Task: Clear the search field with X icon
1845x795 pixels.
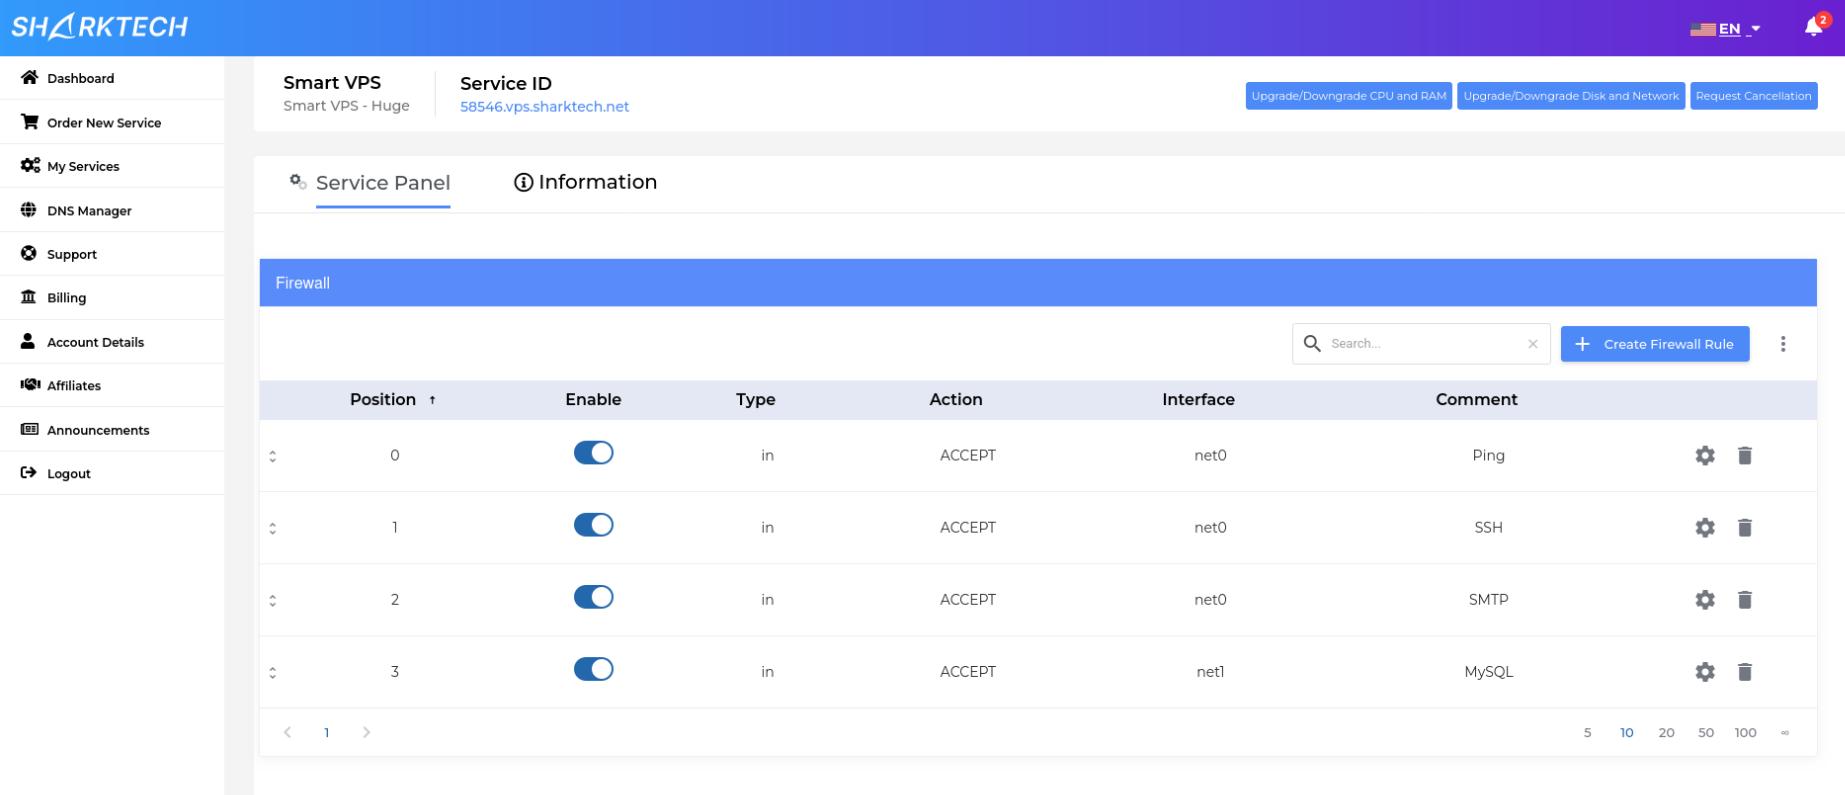Action: (x=1533, y=344)
